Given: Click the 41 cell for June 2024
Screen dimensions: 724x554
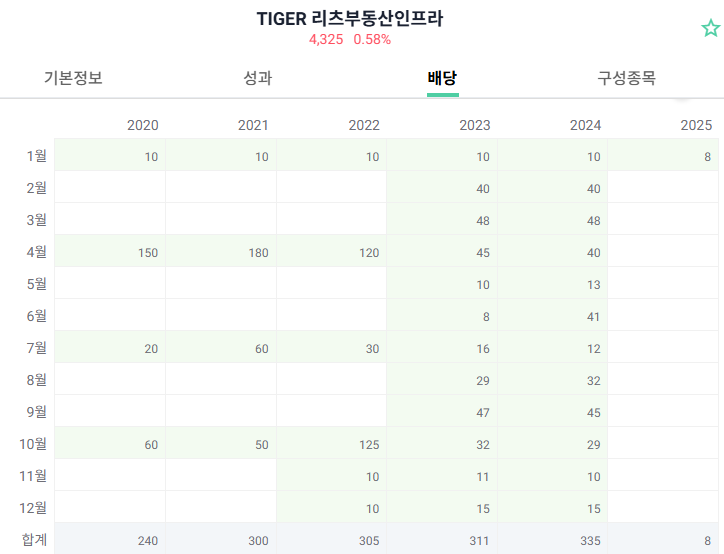Looking at the screenshot, I should (x=553, y=315).
